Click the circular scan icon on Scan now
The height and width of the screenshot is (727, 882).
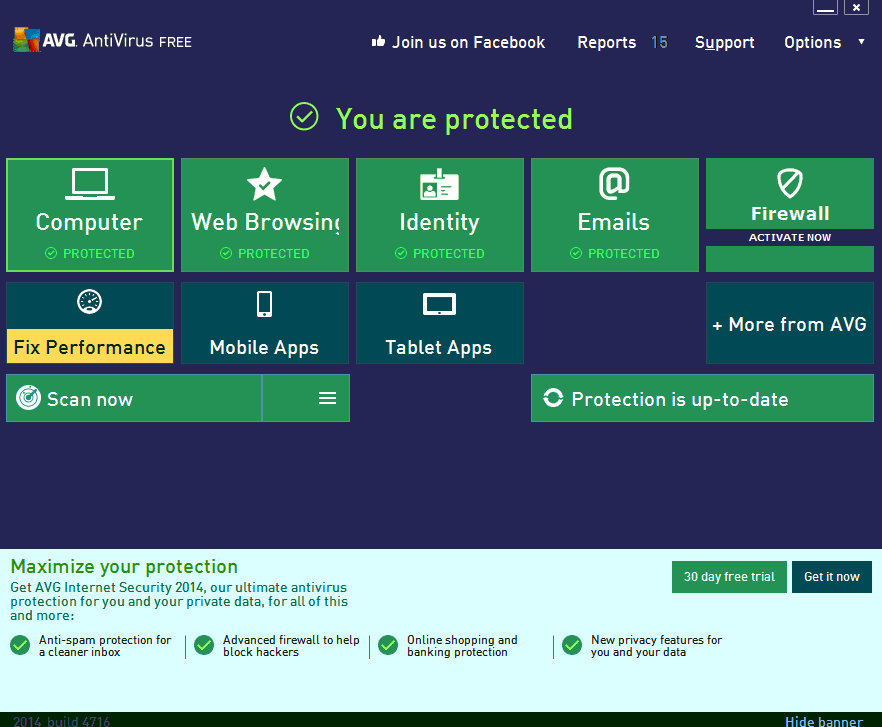click(29, 397)
